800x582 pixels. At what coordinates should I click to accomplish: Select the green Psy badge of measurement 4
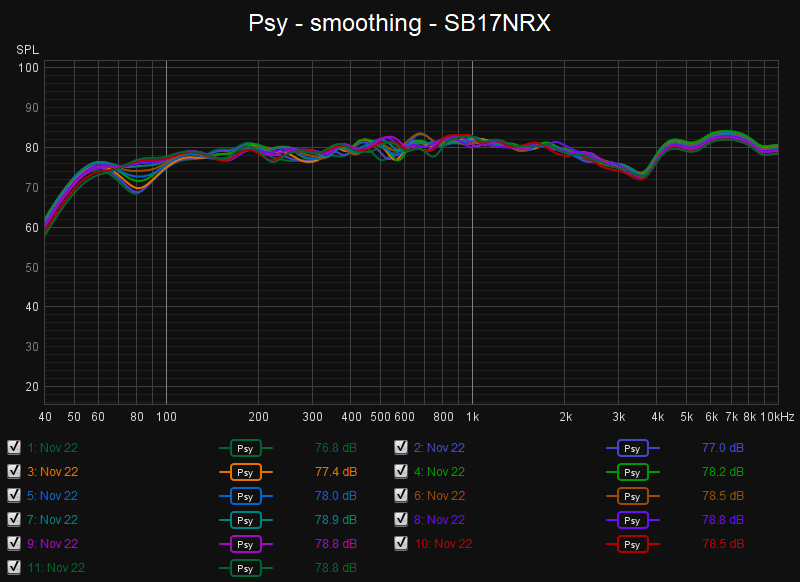point(632,472)
